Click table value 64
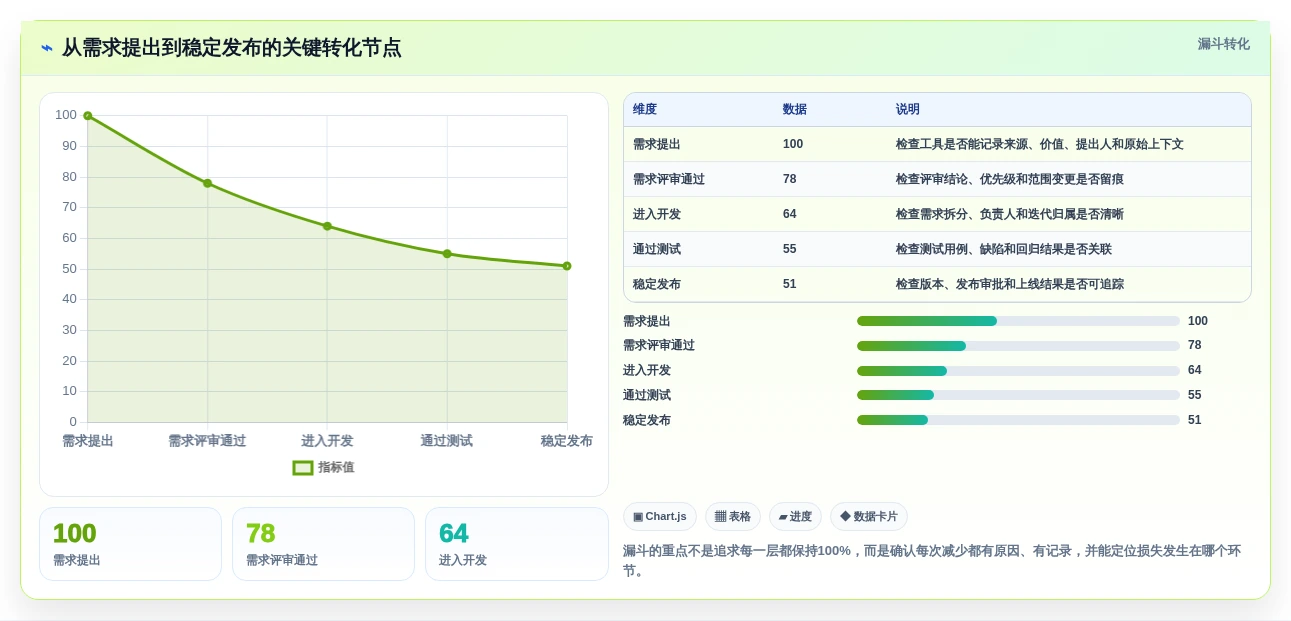Image resolution: width=1291 pixels, height=621 pixels. 790,214
